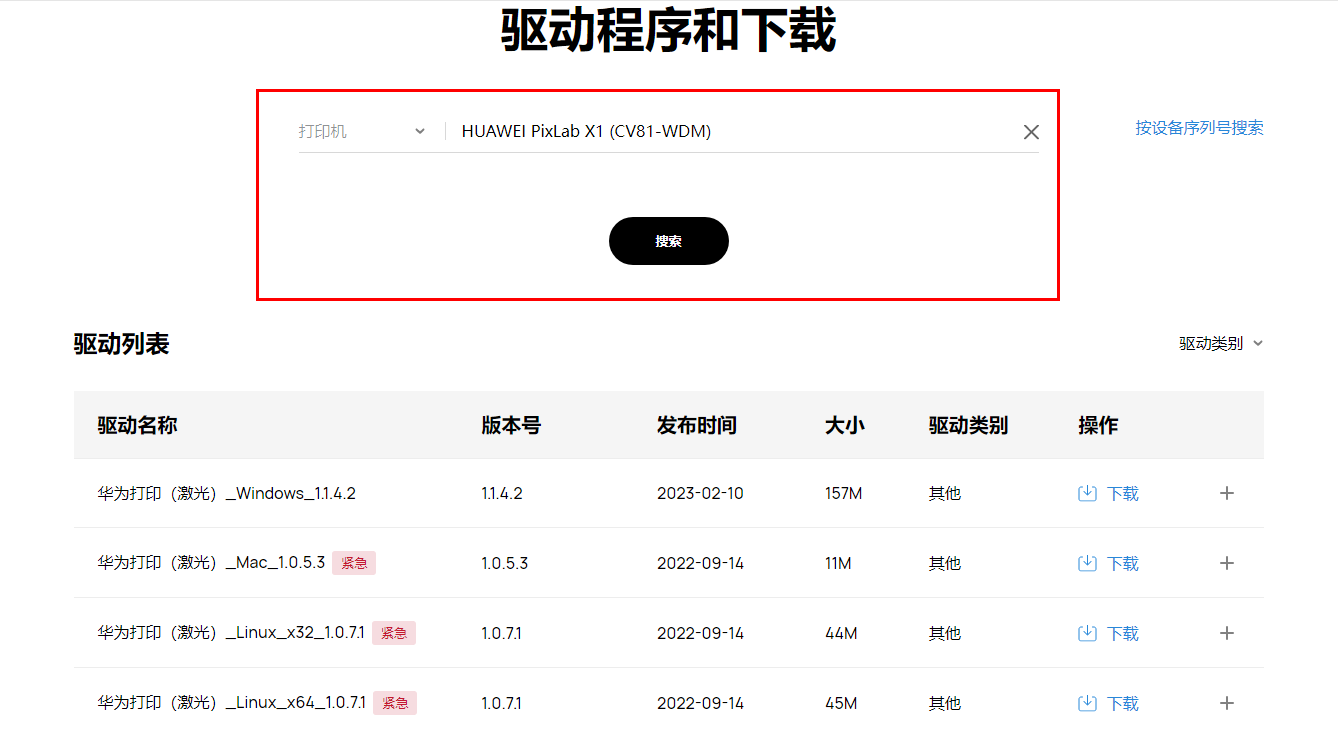The width and height of the screenshot is (1338, 733).
Task: Click the 发布时间 column header
Action: click(697, 425)
